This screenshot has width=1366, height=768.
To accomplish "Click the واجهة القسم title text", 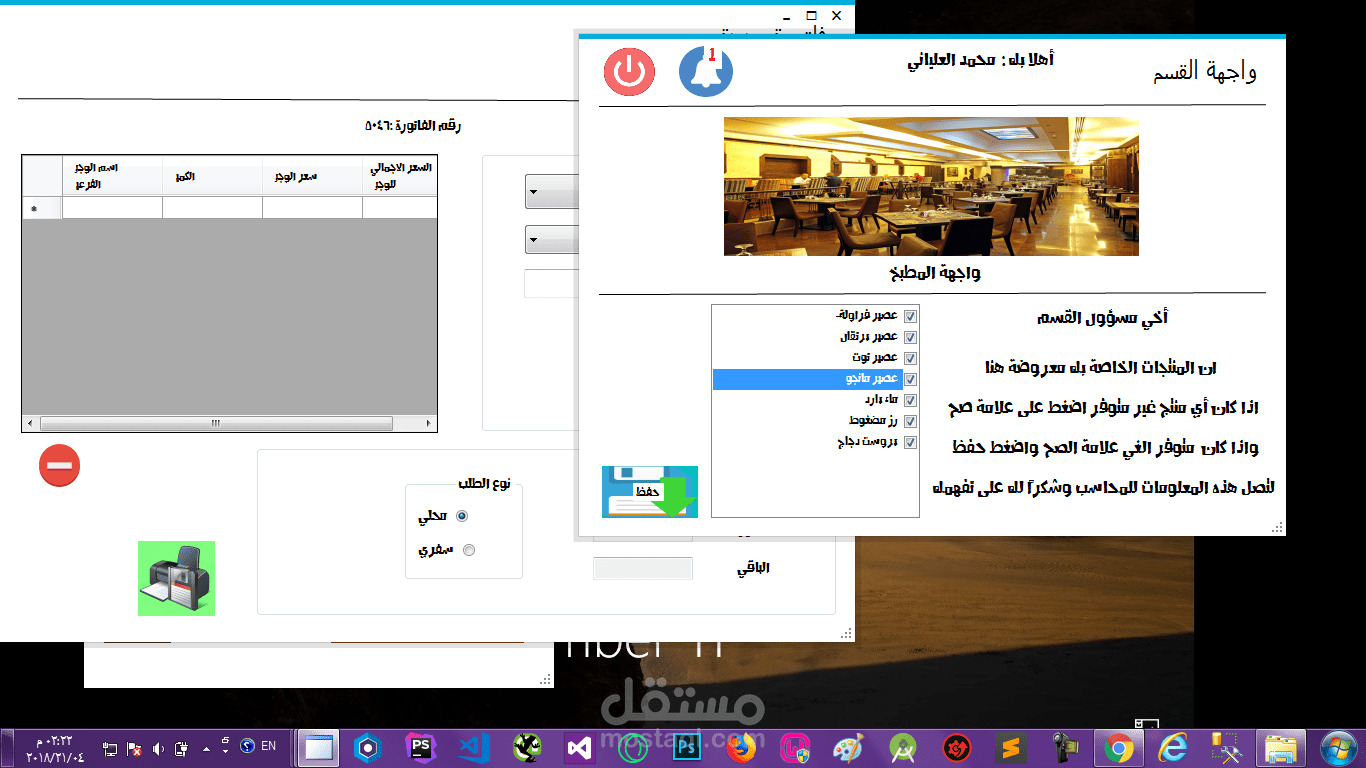I will (x=1205, y=72).
